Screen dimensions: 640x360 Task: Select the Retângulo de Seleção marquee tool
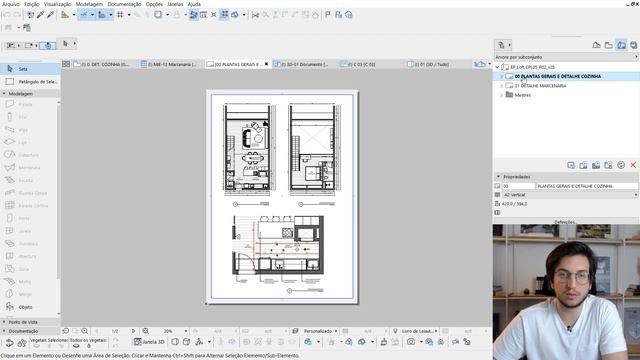coord(30,82)
